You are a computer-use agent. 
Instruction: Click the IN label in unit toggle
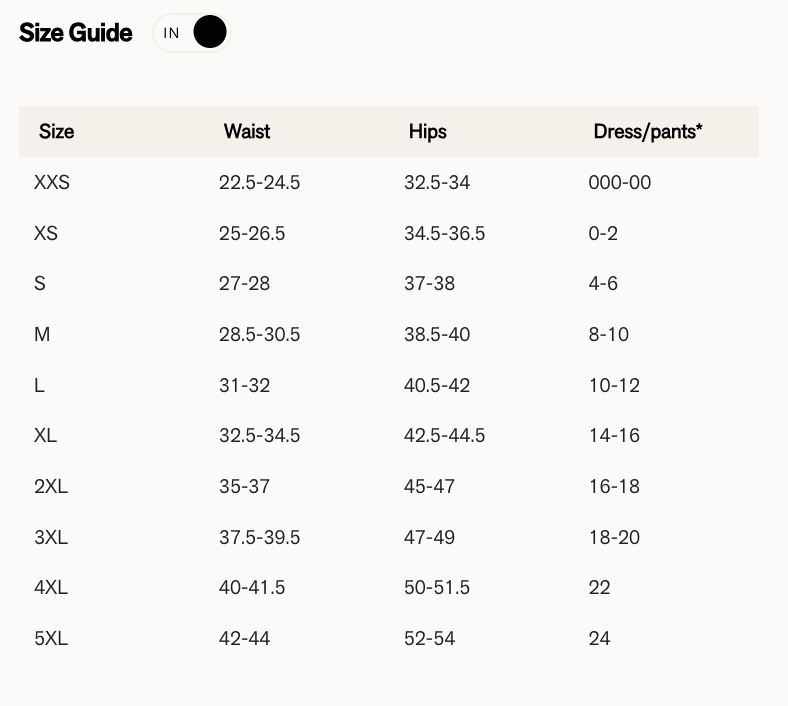[171, 33]
